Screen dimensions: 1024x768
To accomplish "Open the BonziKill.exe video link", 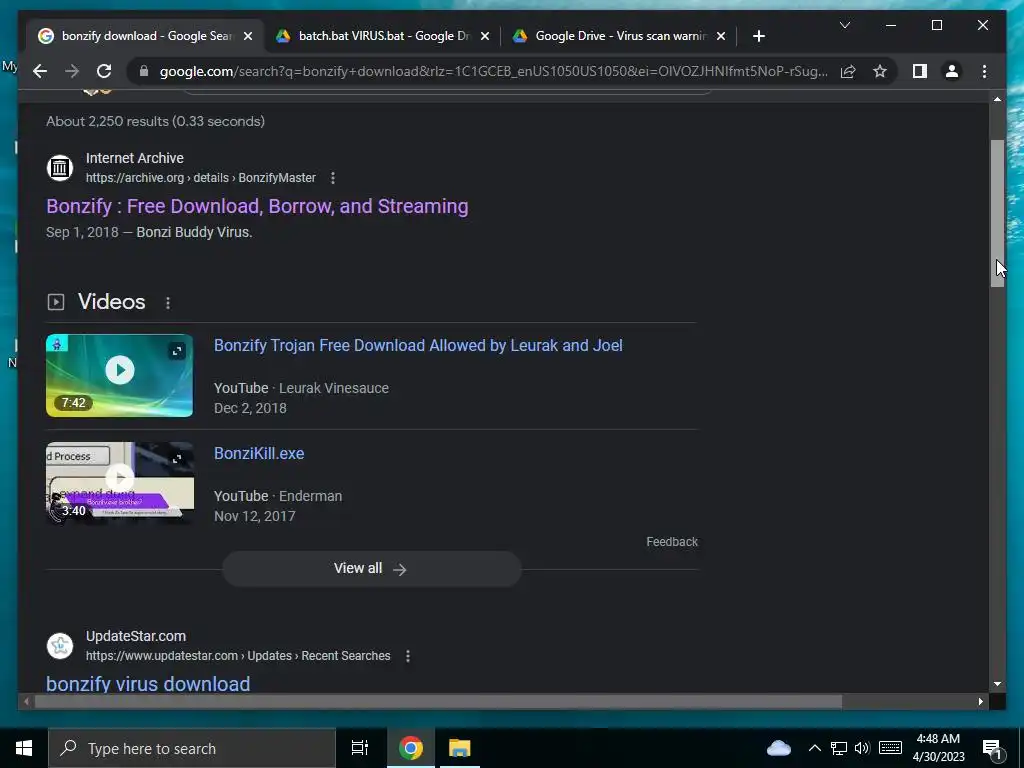I will click(x=259, y=453).
